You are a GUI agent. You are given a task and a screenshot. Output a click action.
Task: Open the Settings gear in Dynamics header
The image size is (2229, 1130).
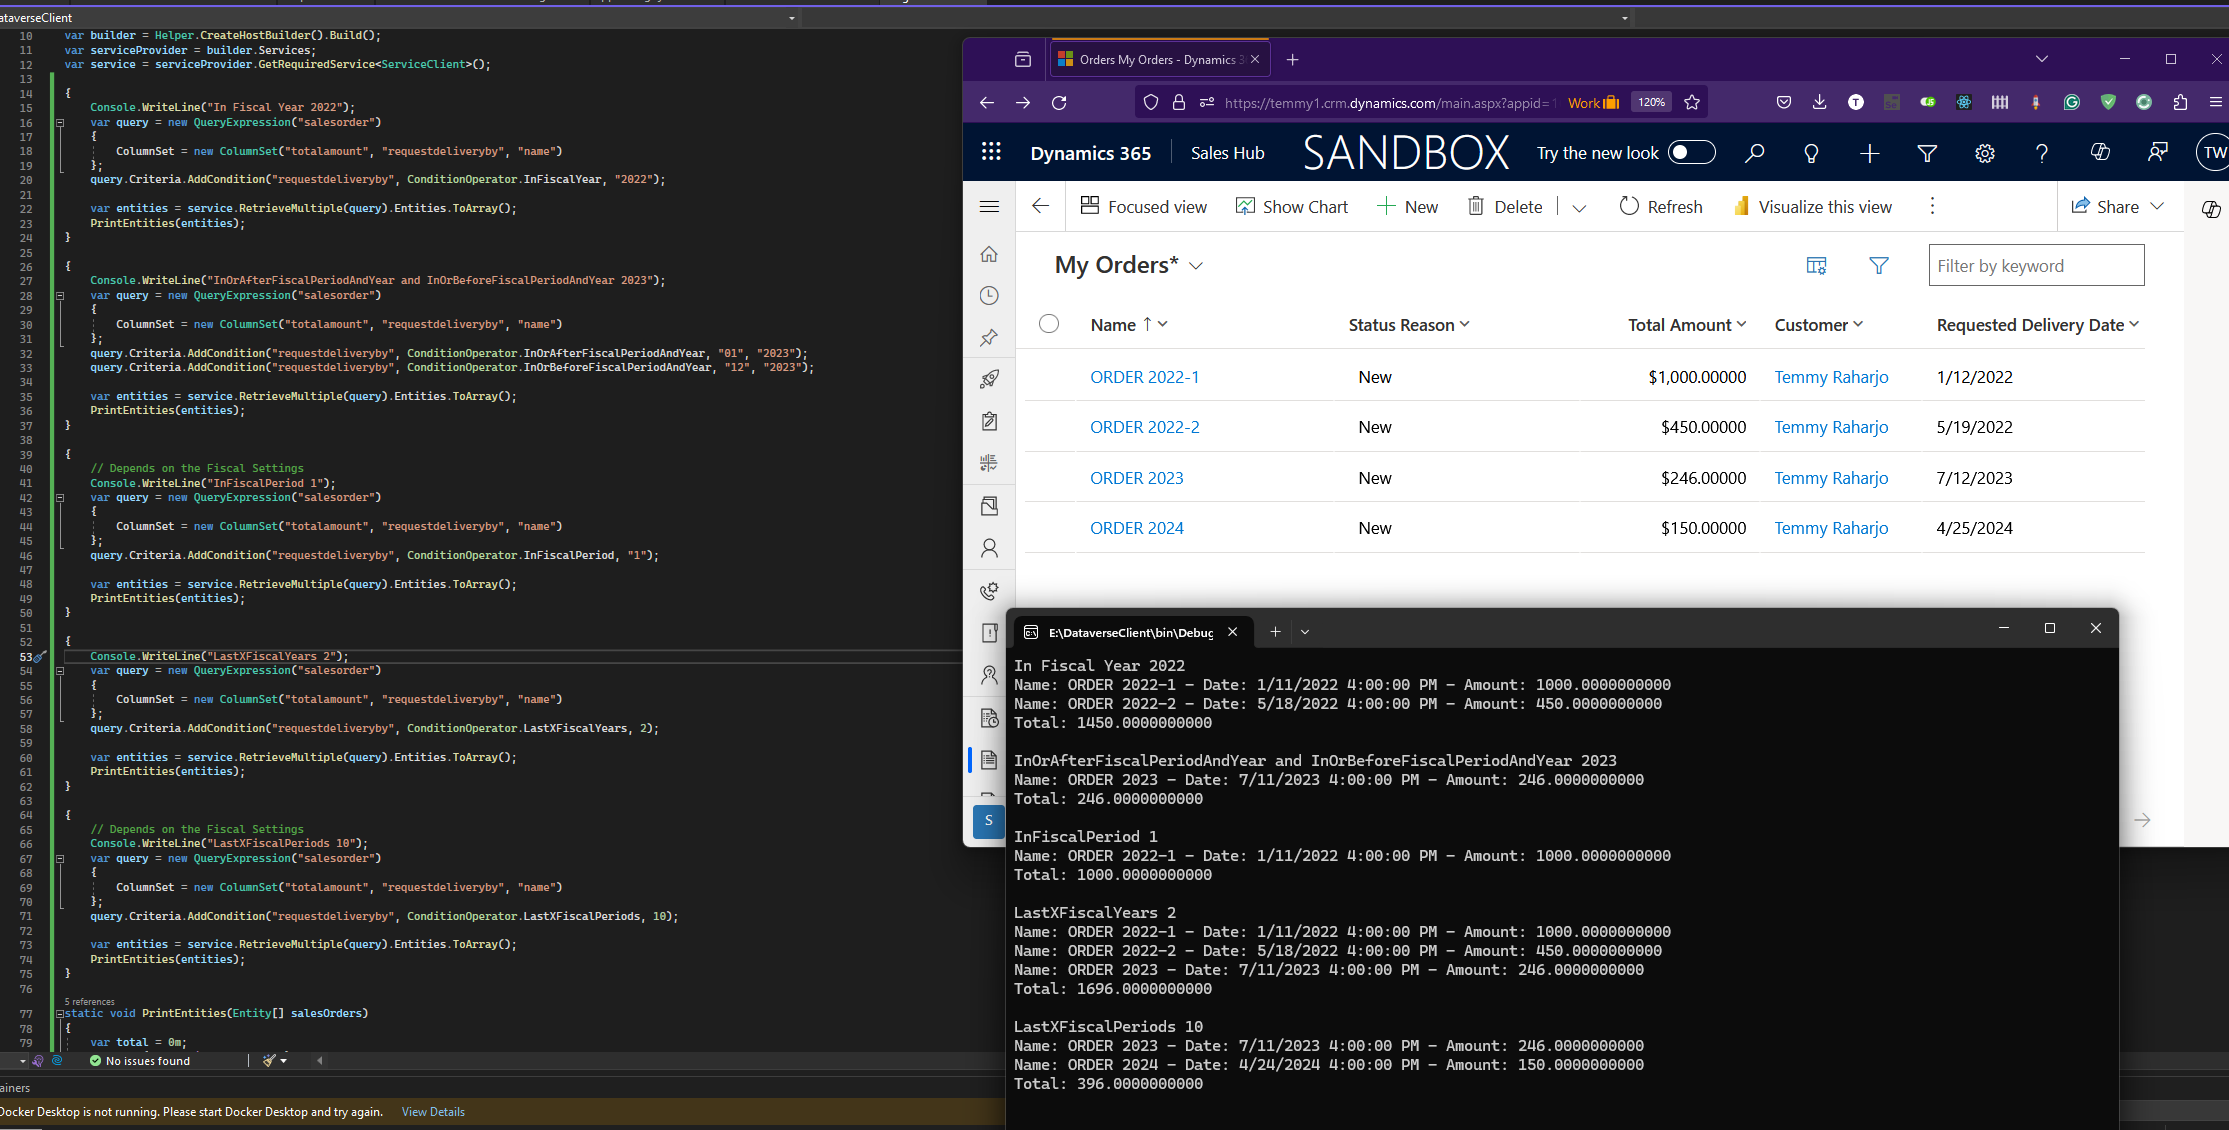coord(1985,153)
